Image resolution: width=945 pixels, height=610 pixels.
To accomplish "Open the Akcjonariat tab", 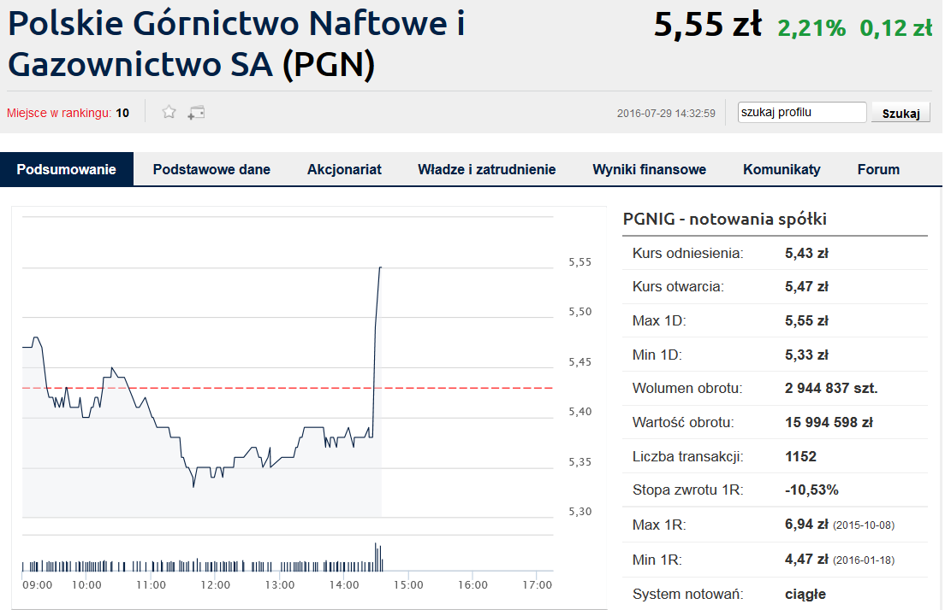I will coord(344,169).
